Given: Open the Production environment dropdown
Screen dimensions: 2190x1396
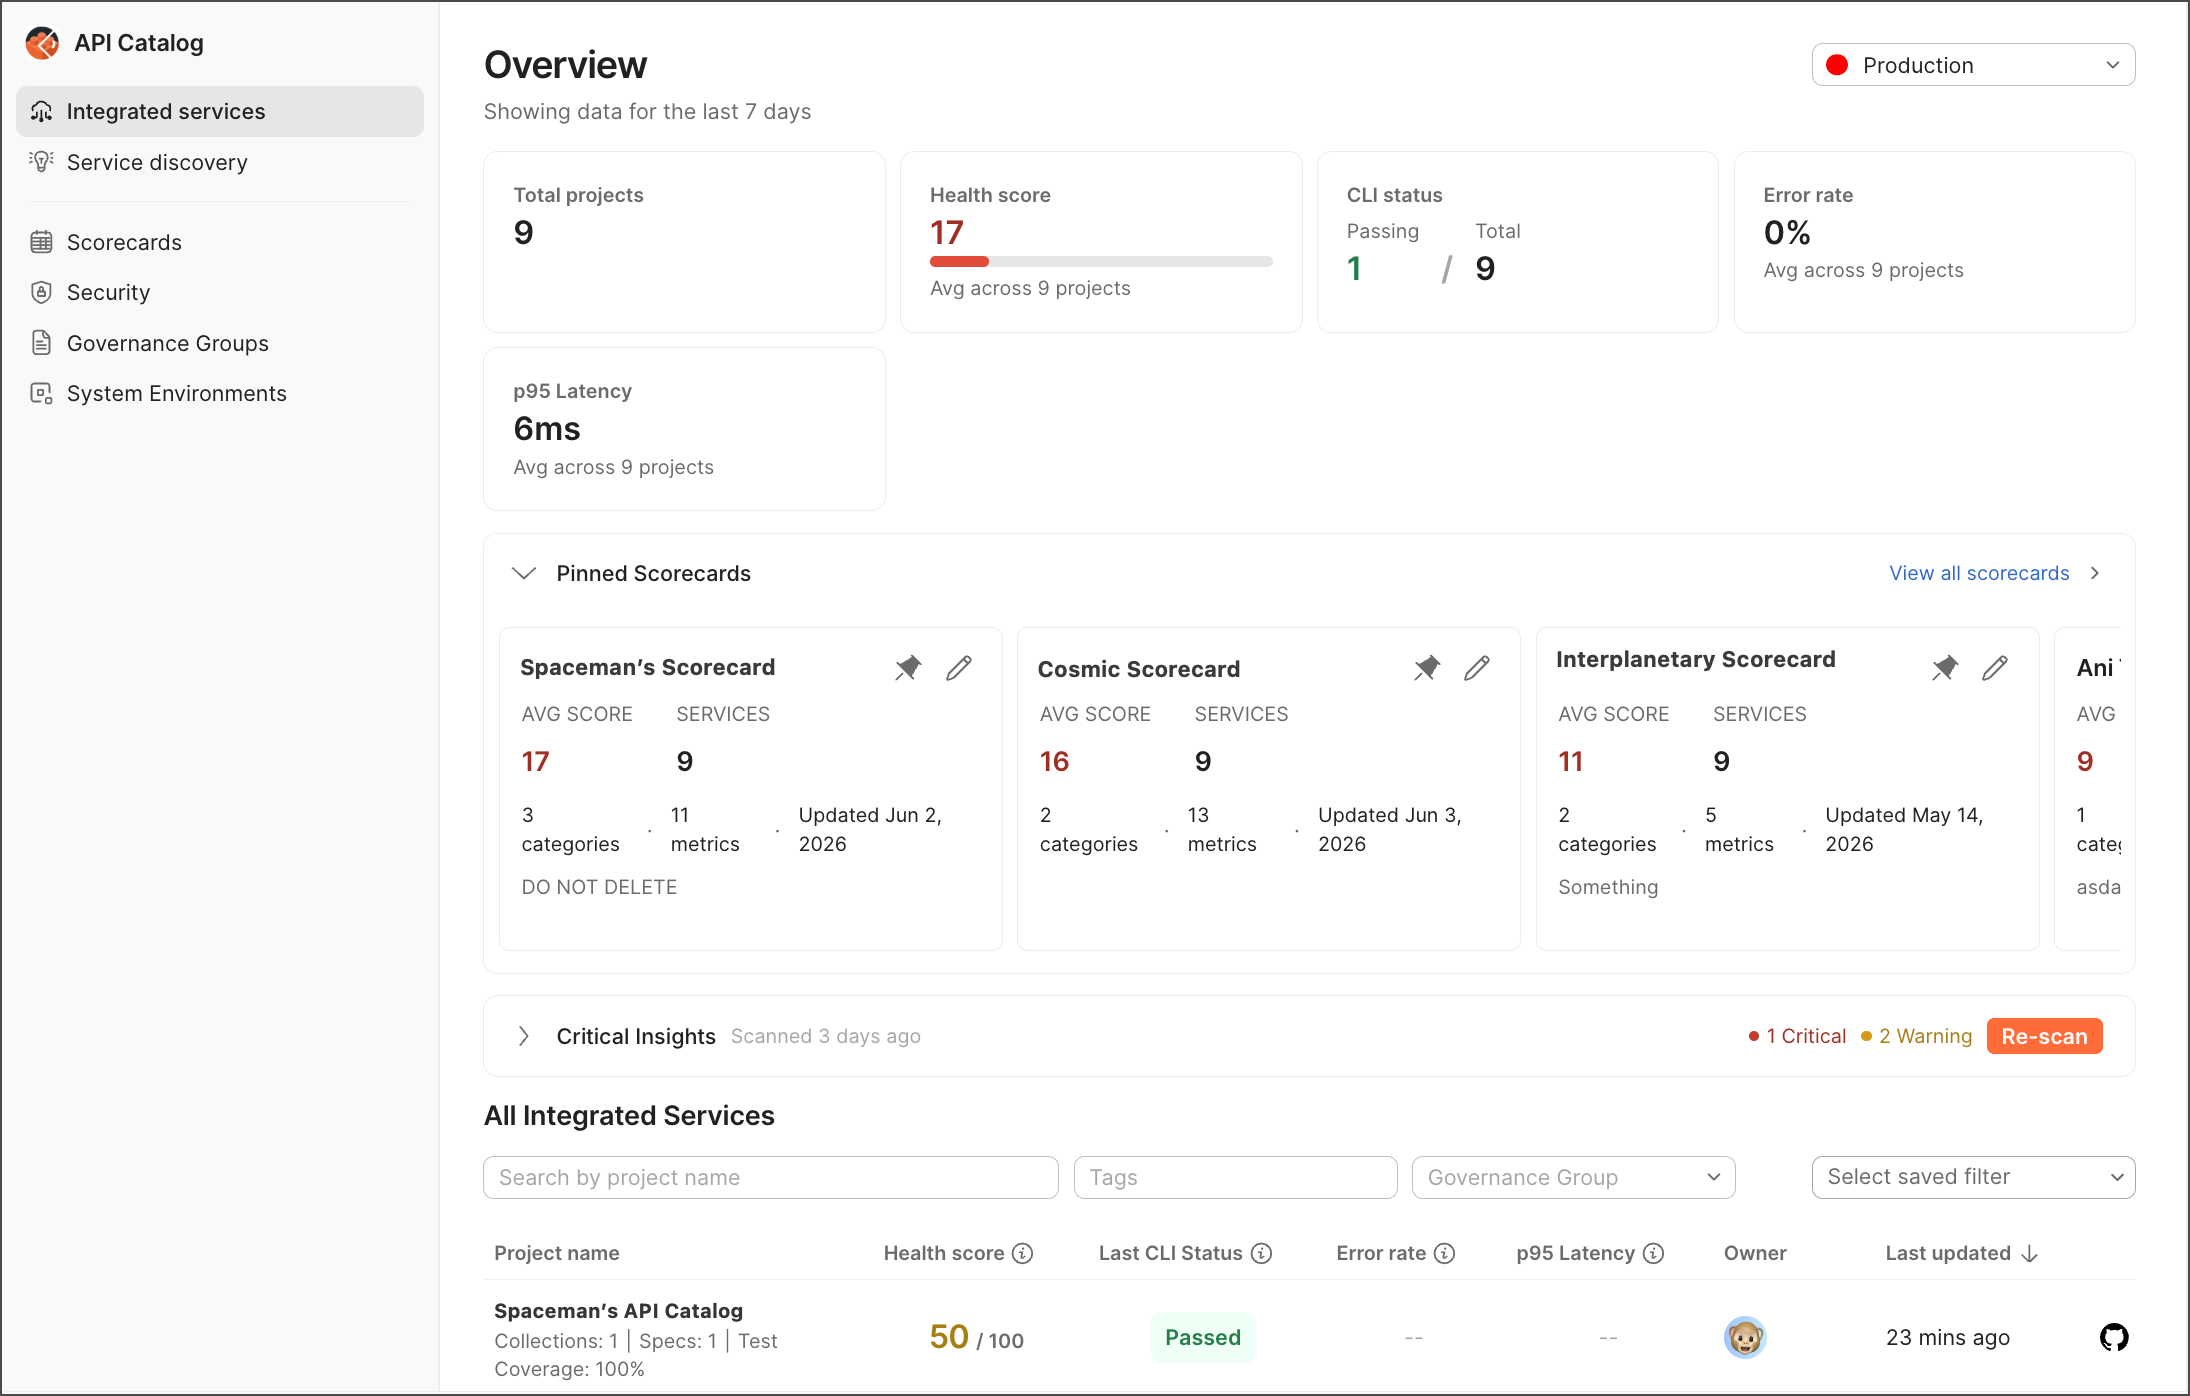Looking at the screenshot, I should [x=1973, y=65].
